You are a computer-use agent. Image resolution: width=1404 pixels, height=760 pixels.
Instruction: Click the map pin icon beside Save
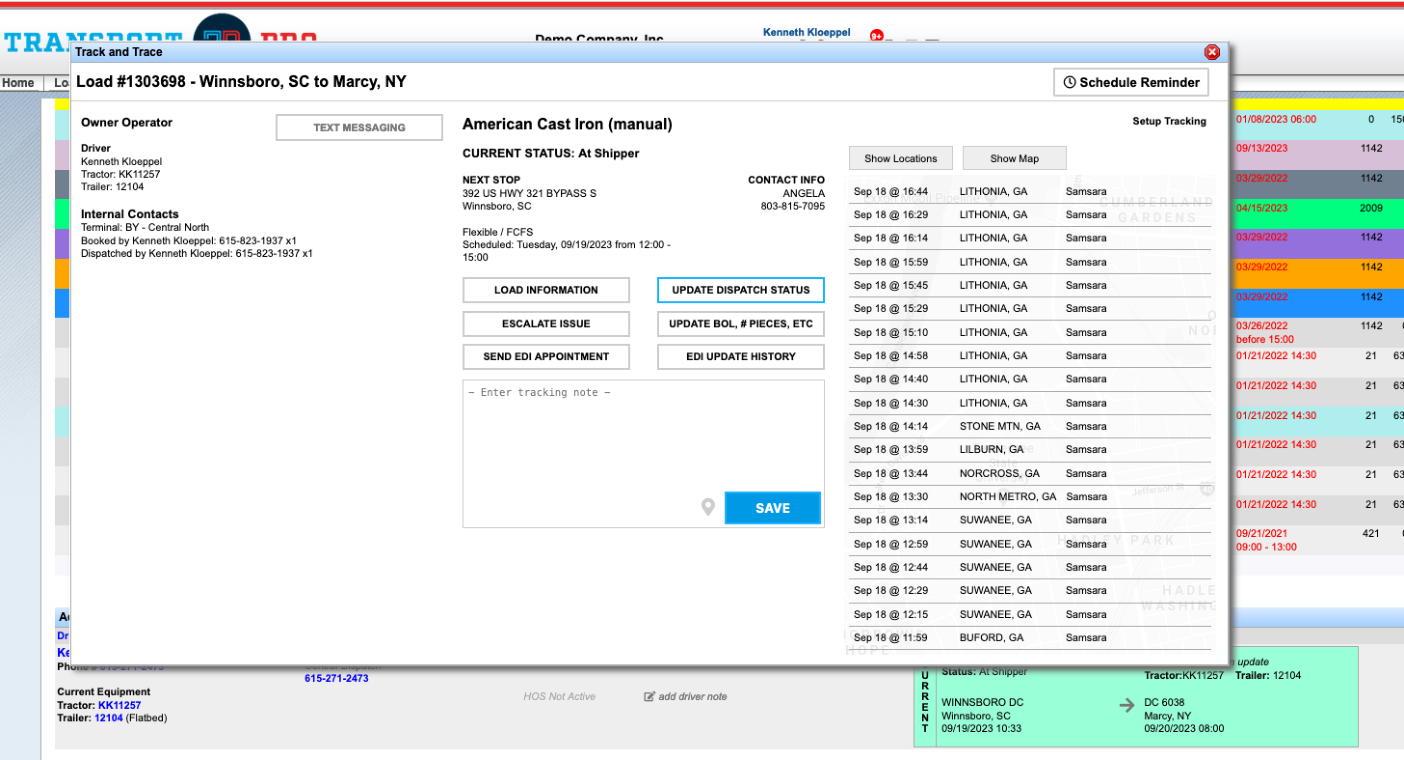[x=708, y=508]
